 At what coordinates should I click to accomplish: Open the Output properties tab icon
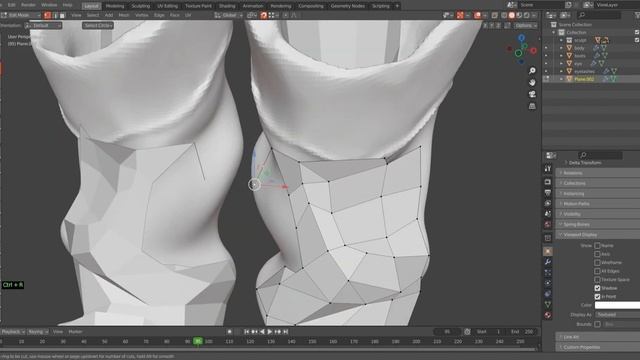(548, 193)
